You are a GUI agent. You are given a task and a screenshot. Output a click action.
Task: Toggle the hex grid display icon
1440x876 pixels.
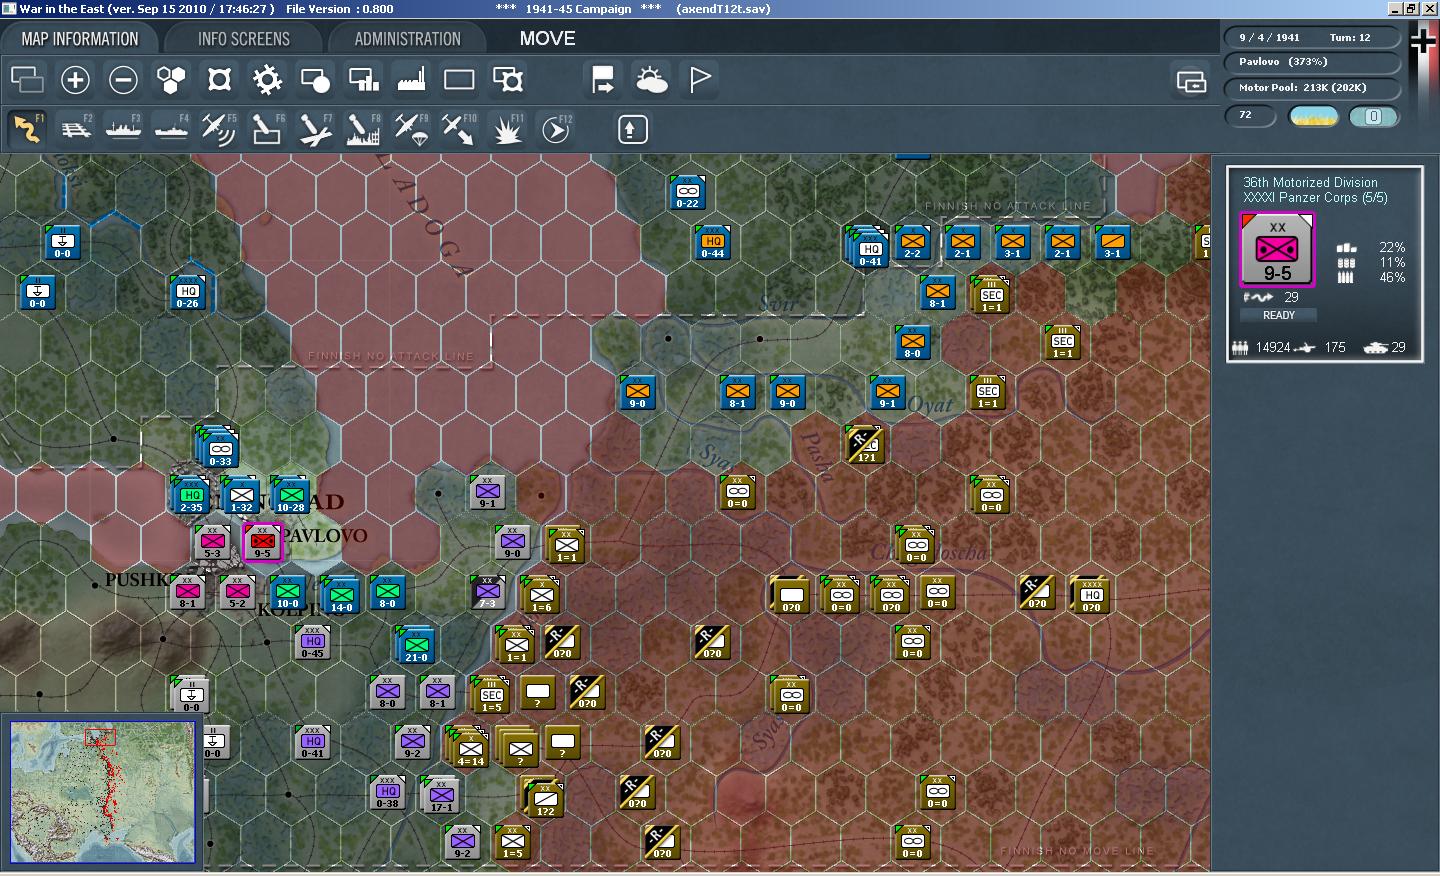(x=171, y=79)
